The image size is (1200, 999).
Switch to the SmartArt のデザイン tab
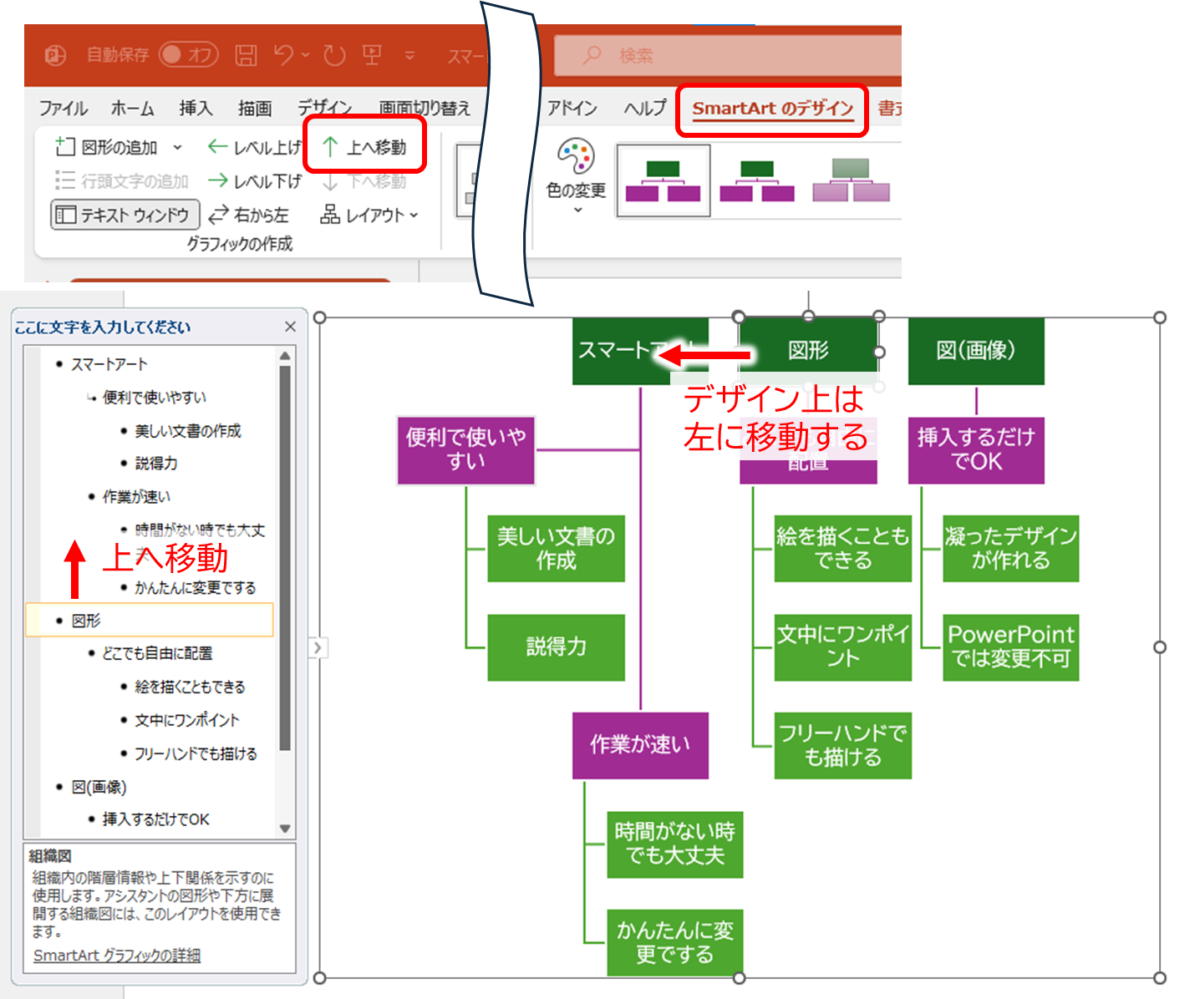coord(771,108)
